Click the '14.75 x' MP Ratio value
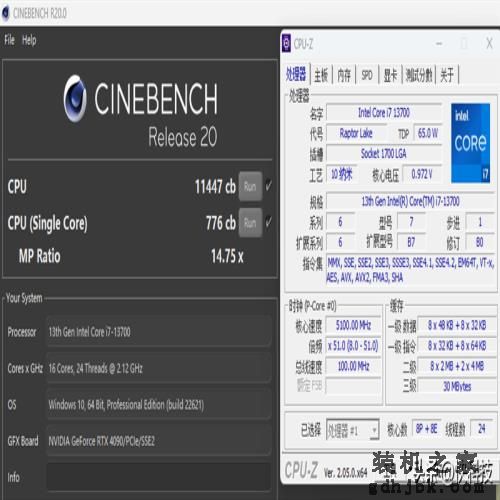The height and width of the screenshot is (500, 500). tap(227, 256)
